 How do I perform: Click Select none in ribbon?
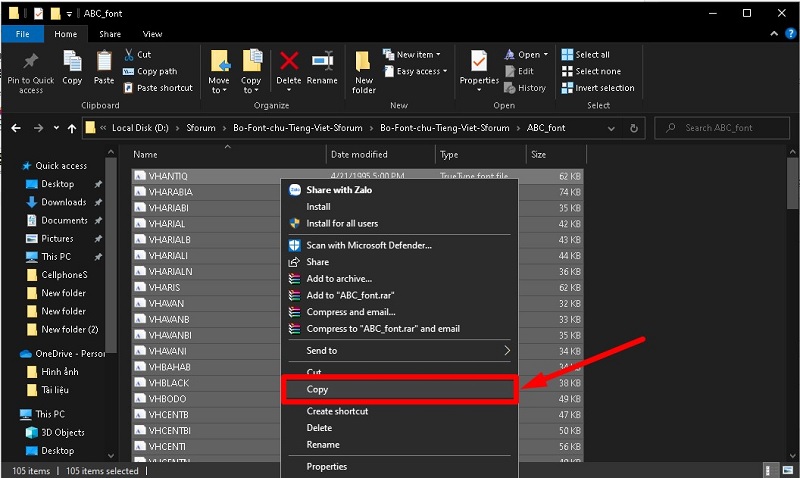[x=591, y=71]
